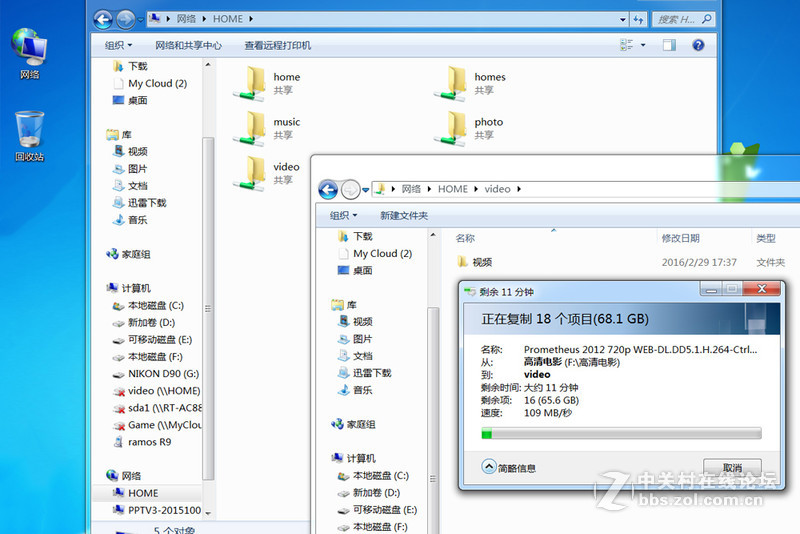Select 可移动磁盘 (E:) in HOME window sidebar
Viewport: 800px width, 534px height.
pos(152,340)
